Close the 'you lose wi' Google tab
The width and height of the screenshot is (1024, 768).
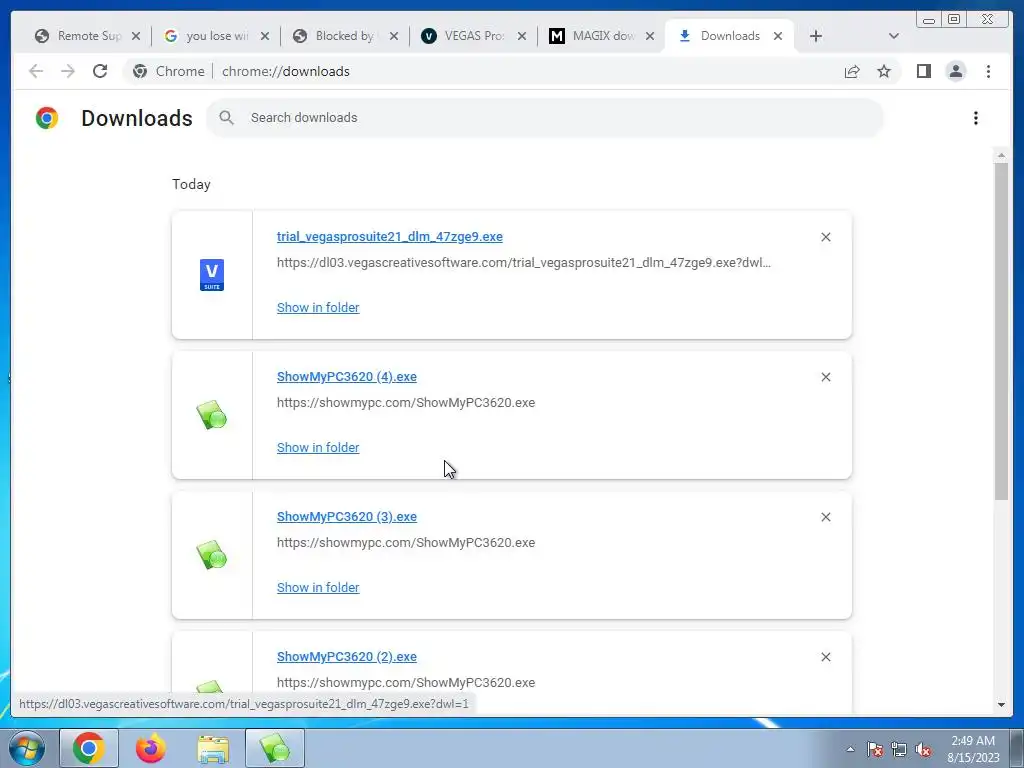pos(264,36)
